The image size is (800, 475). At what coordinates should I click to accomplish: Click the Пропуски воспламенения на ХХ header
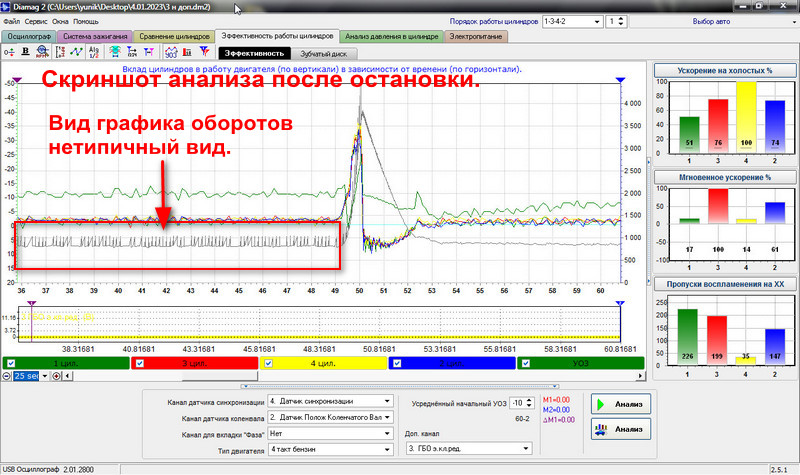(x=724, y=284)
